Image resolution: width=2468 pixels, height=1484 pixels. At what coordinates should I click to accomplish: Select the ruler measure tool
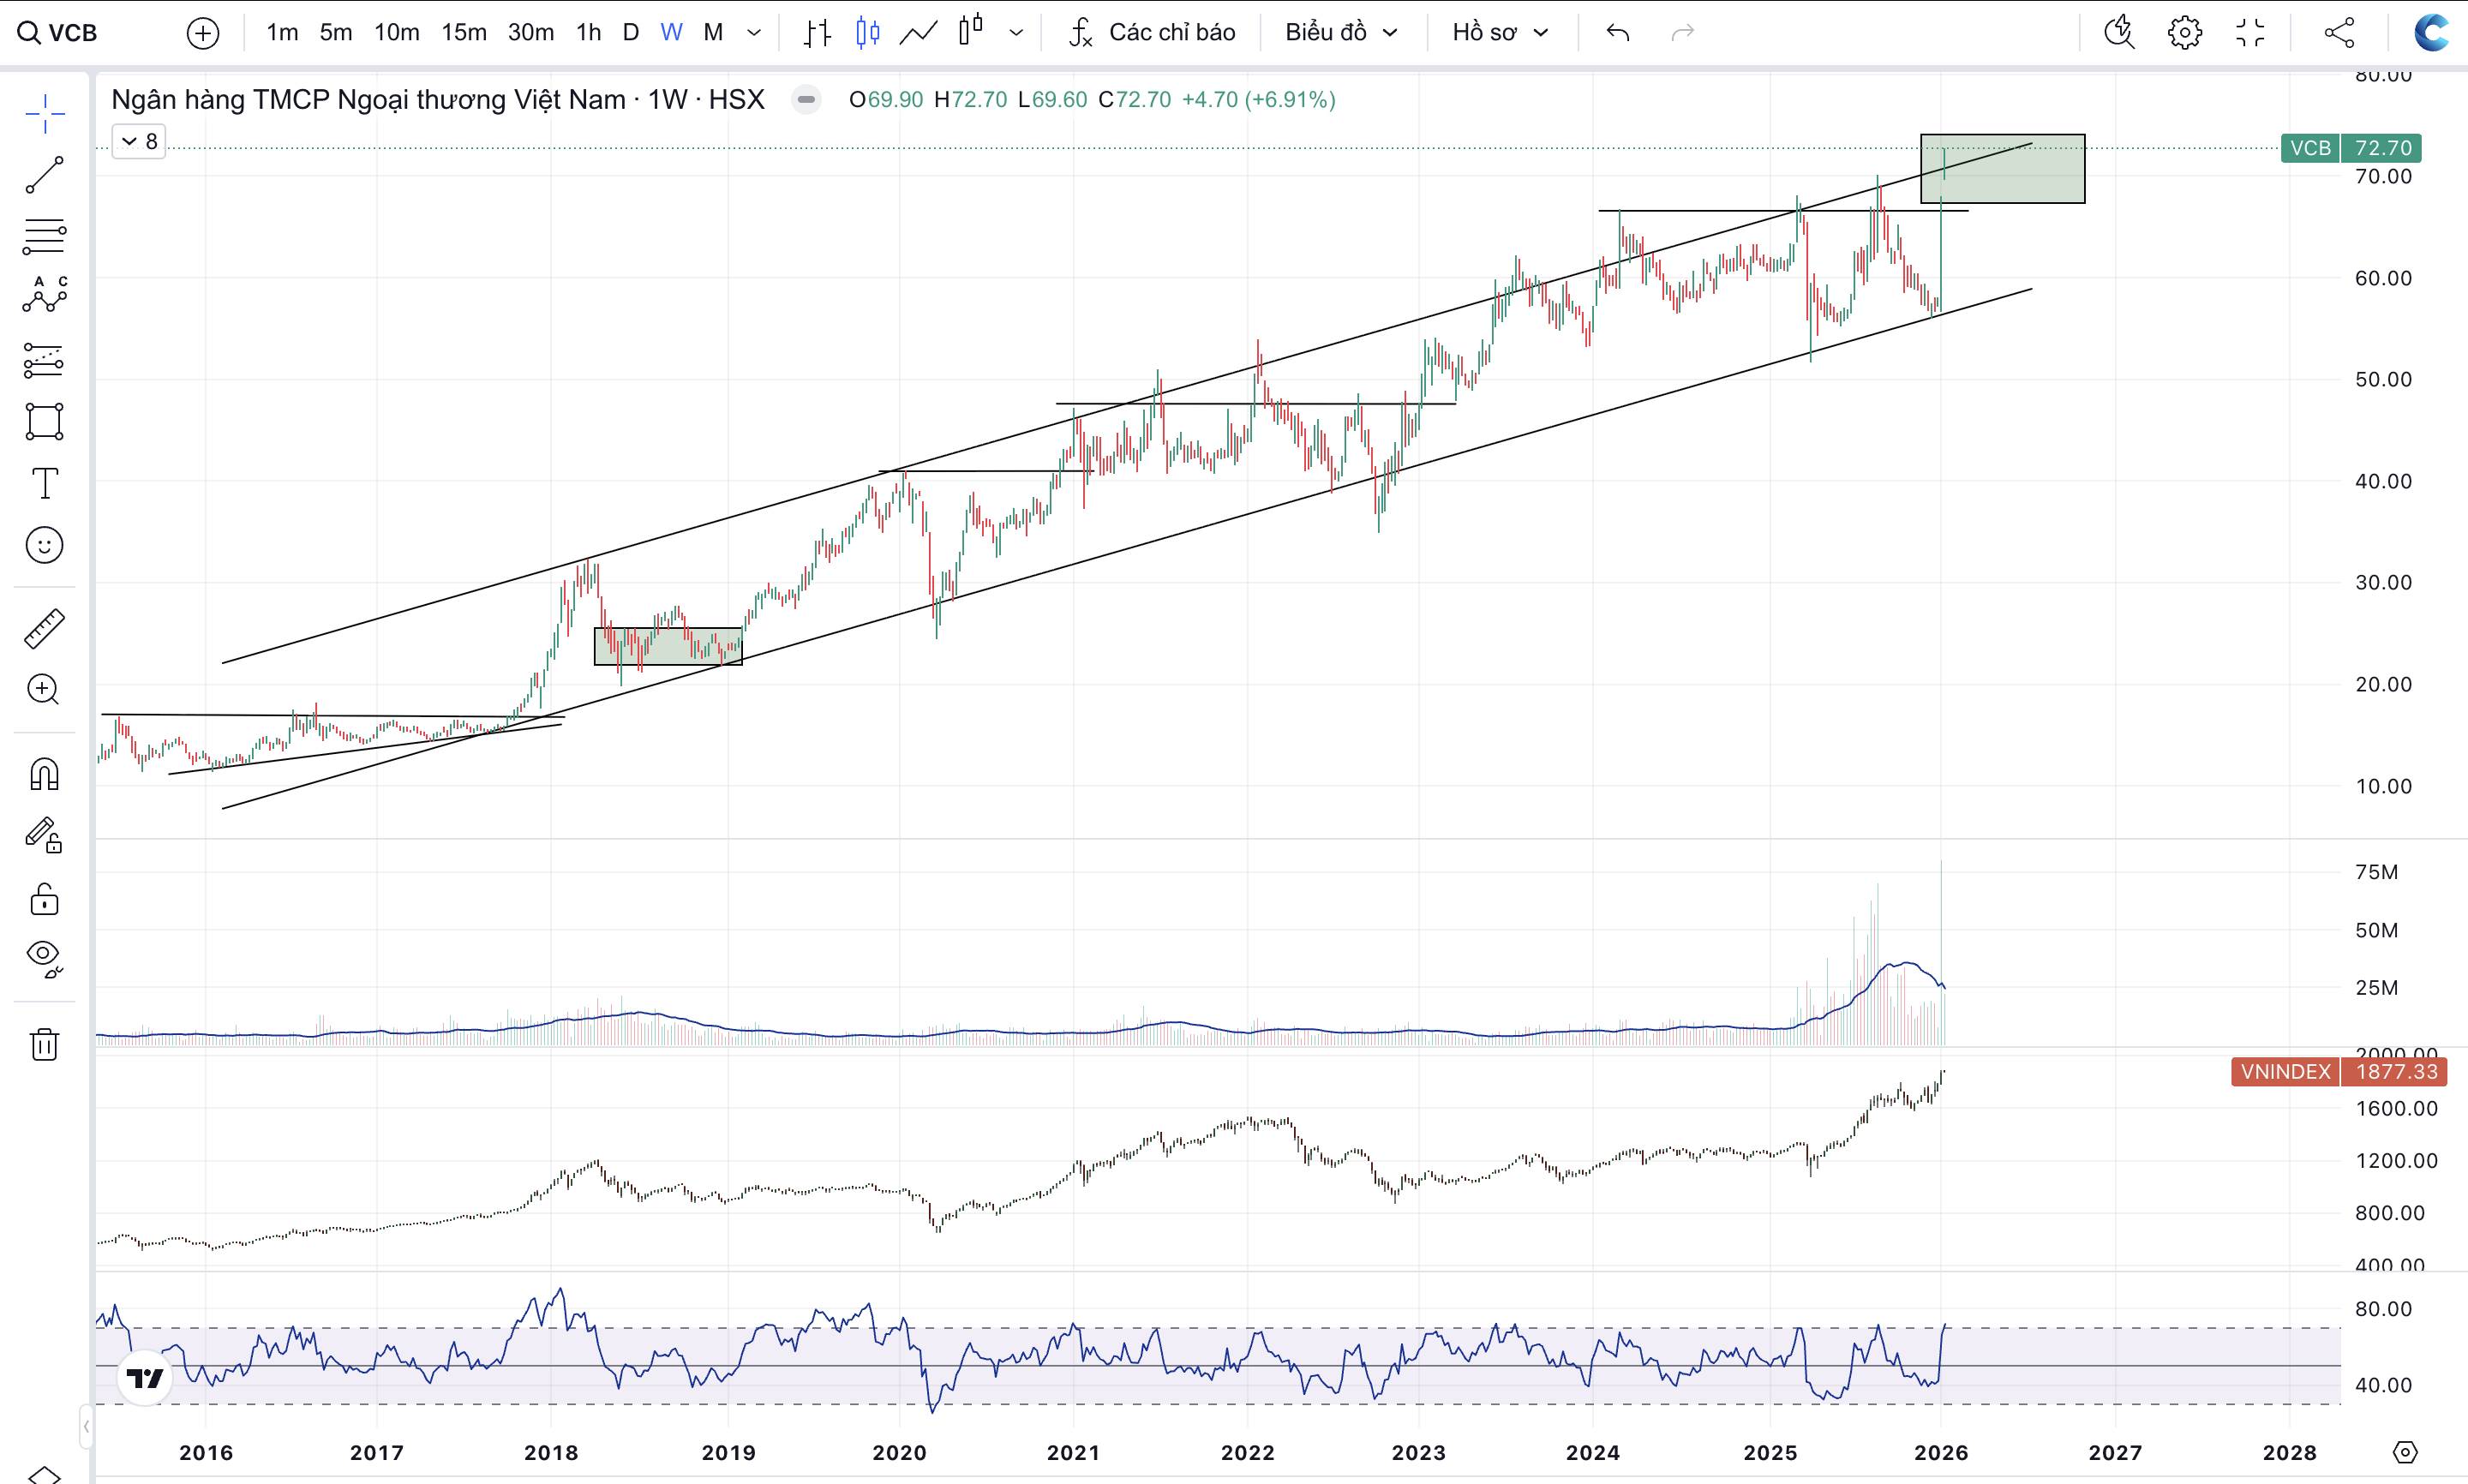coord(44,629)
